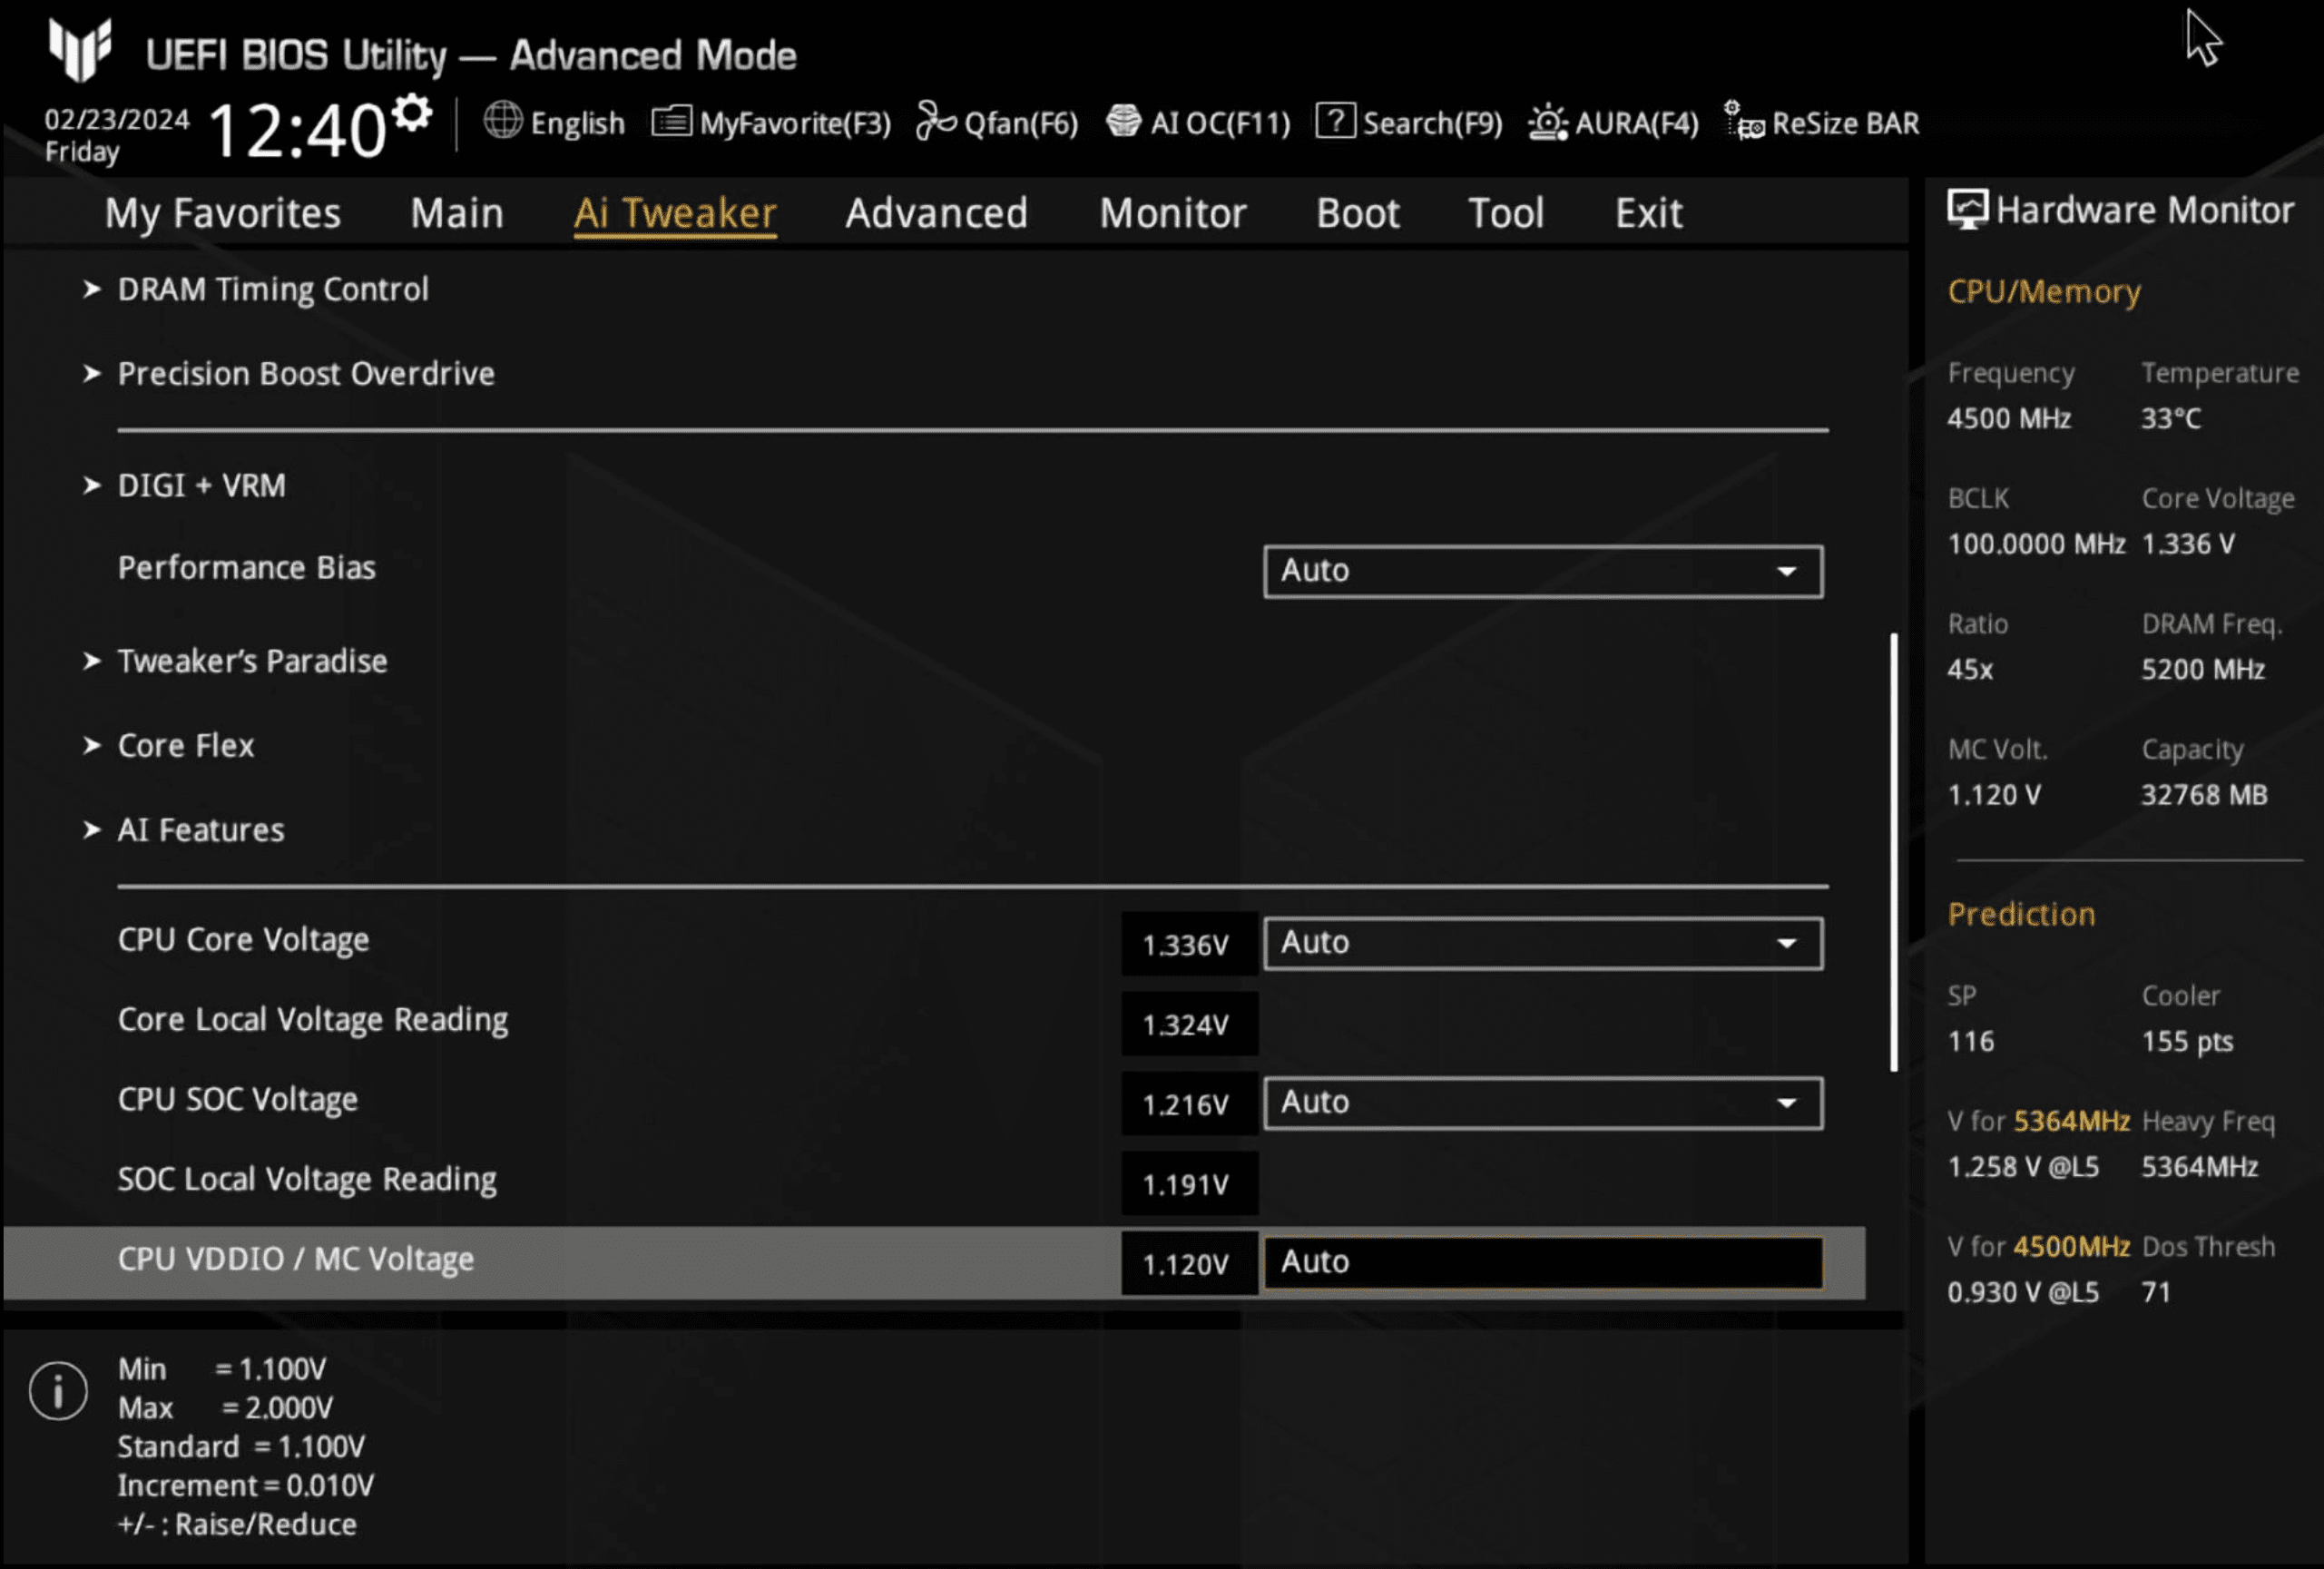Image resolution: width=2324 pixels, height=1569 pixels.
Task: Click the Dos Thresh 71 value
Action: (2156, 1292)
